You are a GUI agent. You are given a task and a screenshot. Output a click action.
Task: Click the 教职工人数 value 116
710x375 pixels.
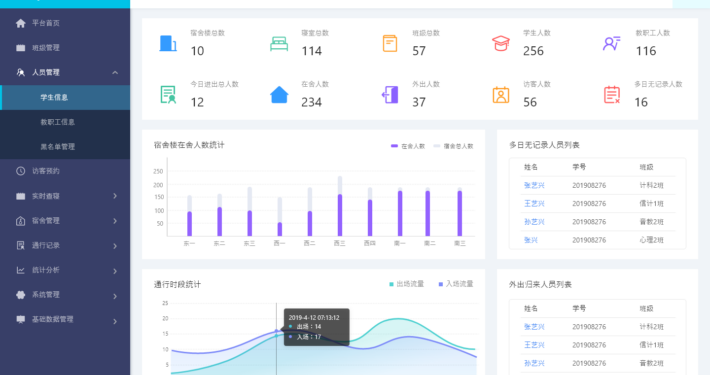pyautogui.click(x=646, y=51)
